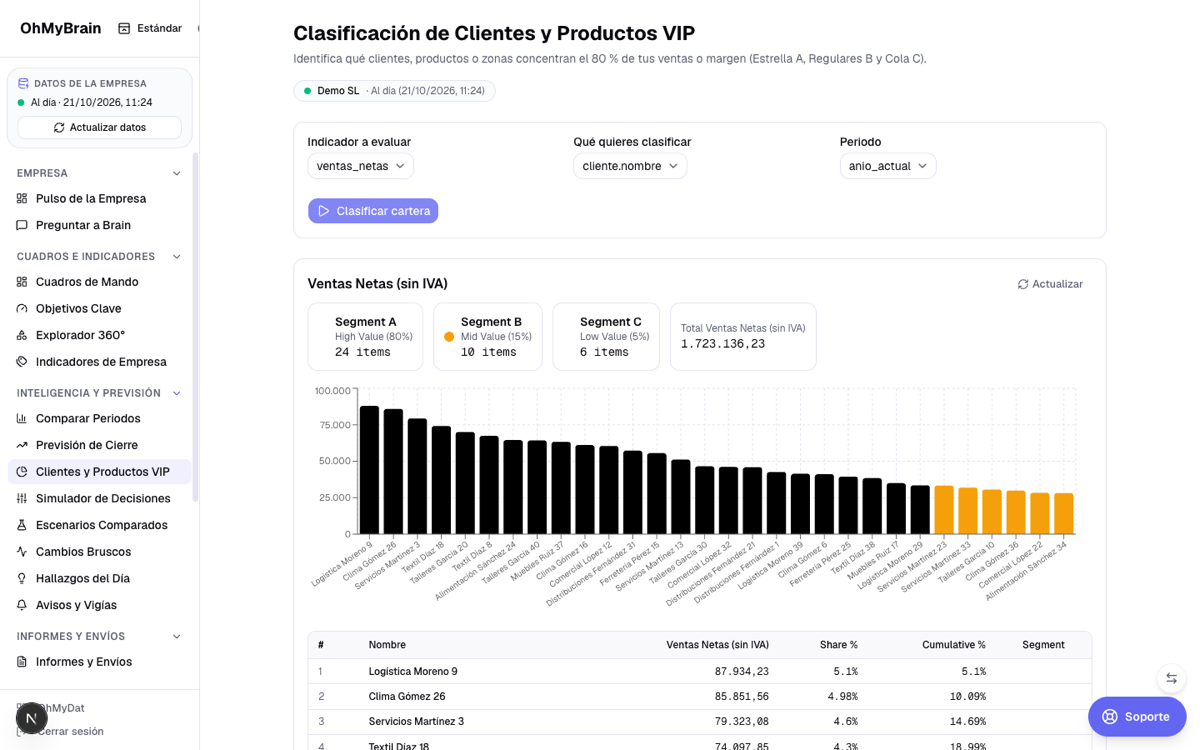Collapse the Inteligencia y Previsión section

(x=177, y=394)
